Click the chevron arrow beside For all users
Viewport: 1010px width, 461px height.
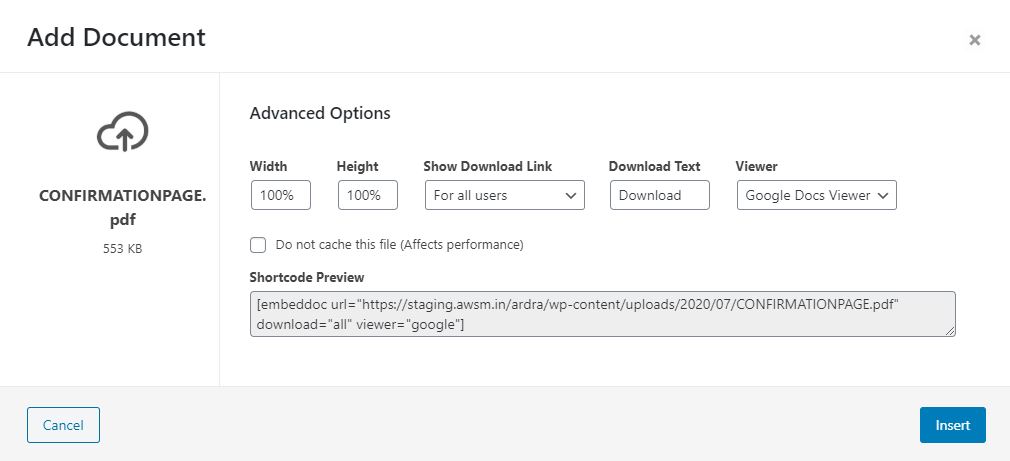(x=571, y=196)
